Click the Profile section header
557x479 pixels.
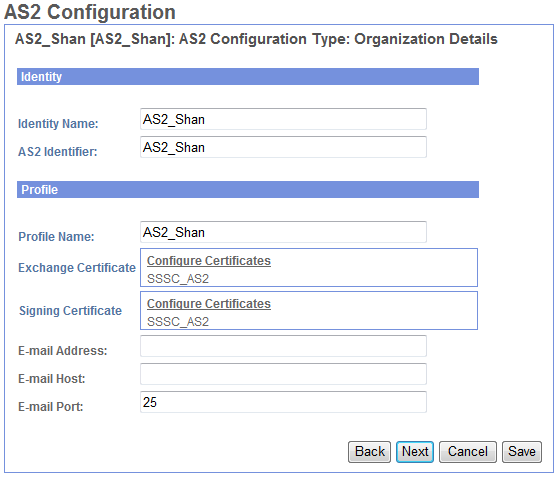(x=248, y=189)
